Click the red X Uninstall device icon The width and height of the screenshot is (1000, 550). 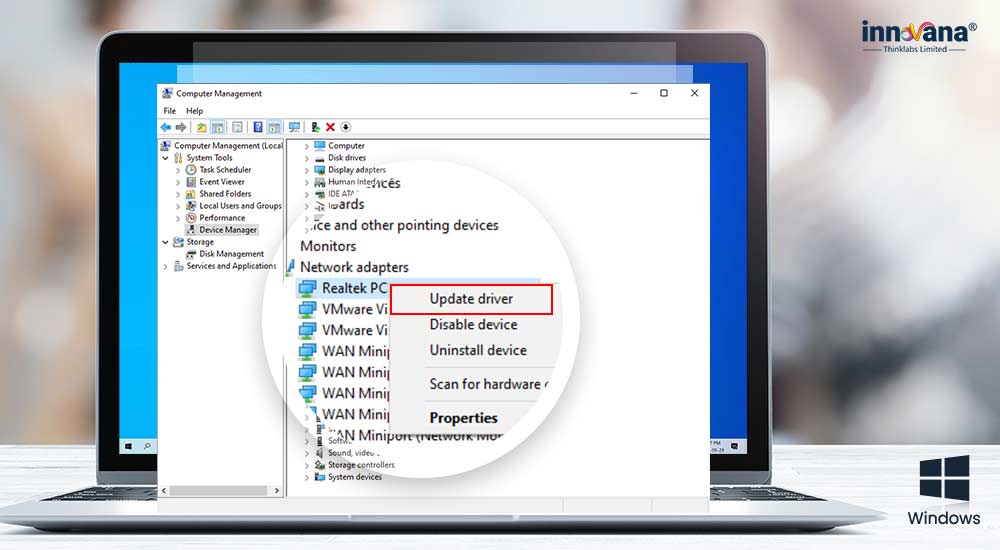(330, 128)
